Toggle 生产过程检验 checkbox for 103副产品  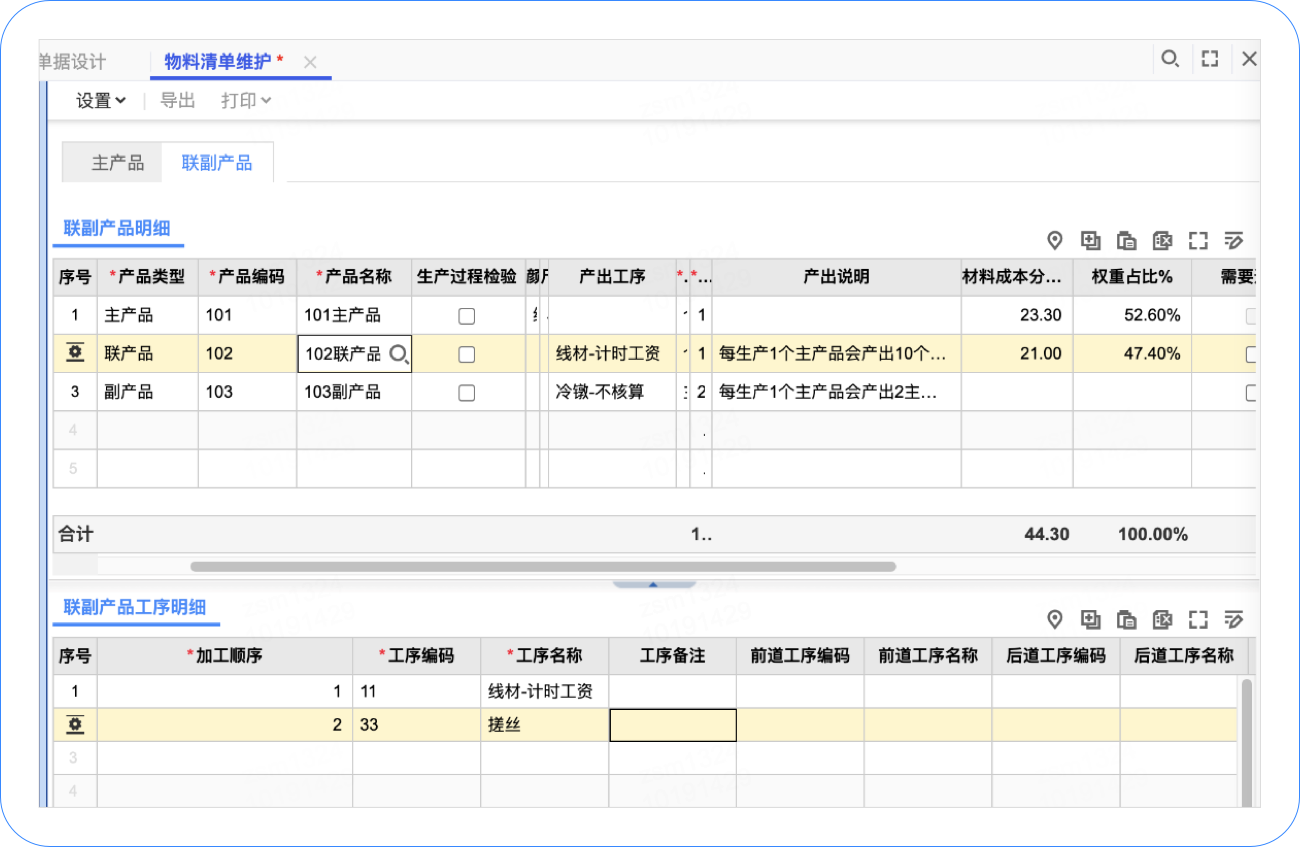coord(466,393)
